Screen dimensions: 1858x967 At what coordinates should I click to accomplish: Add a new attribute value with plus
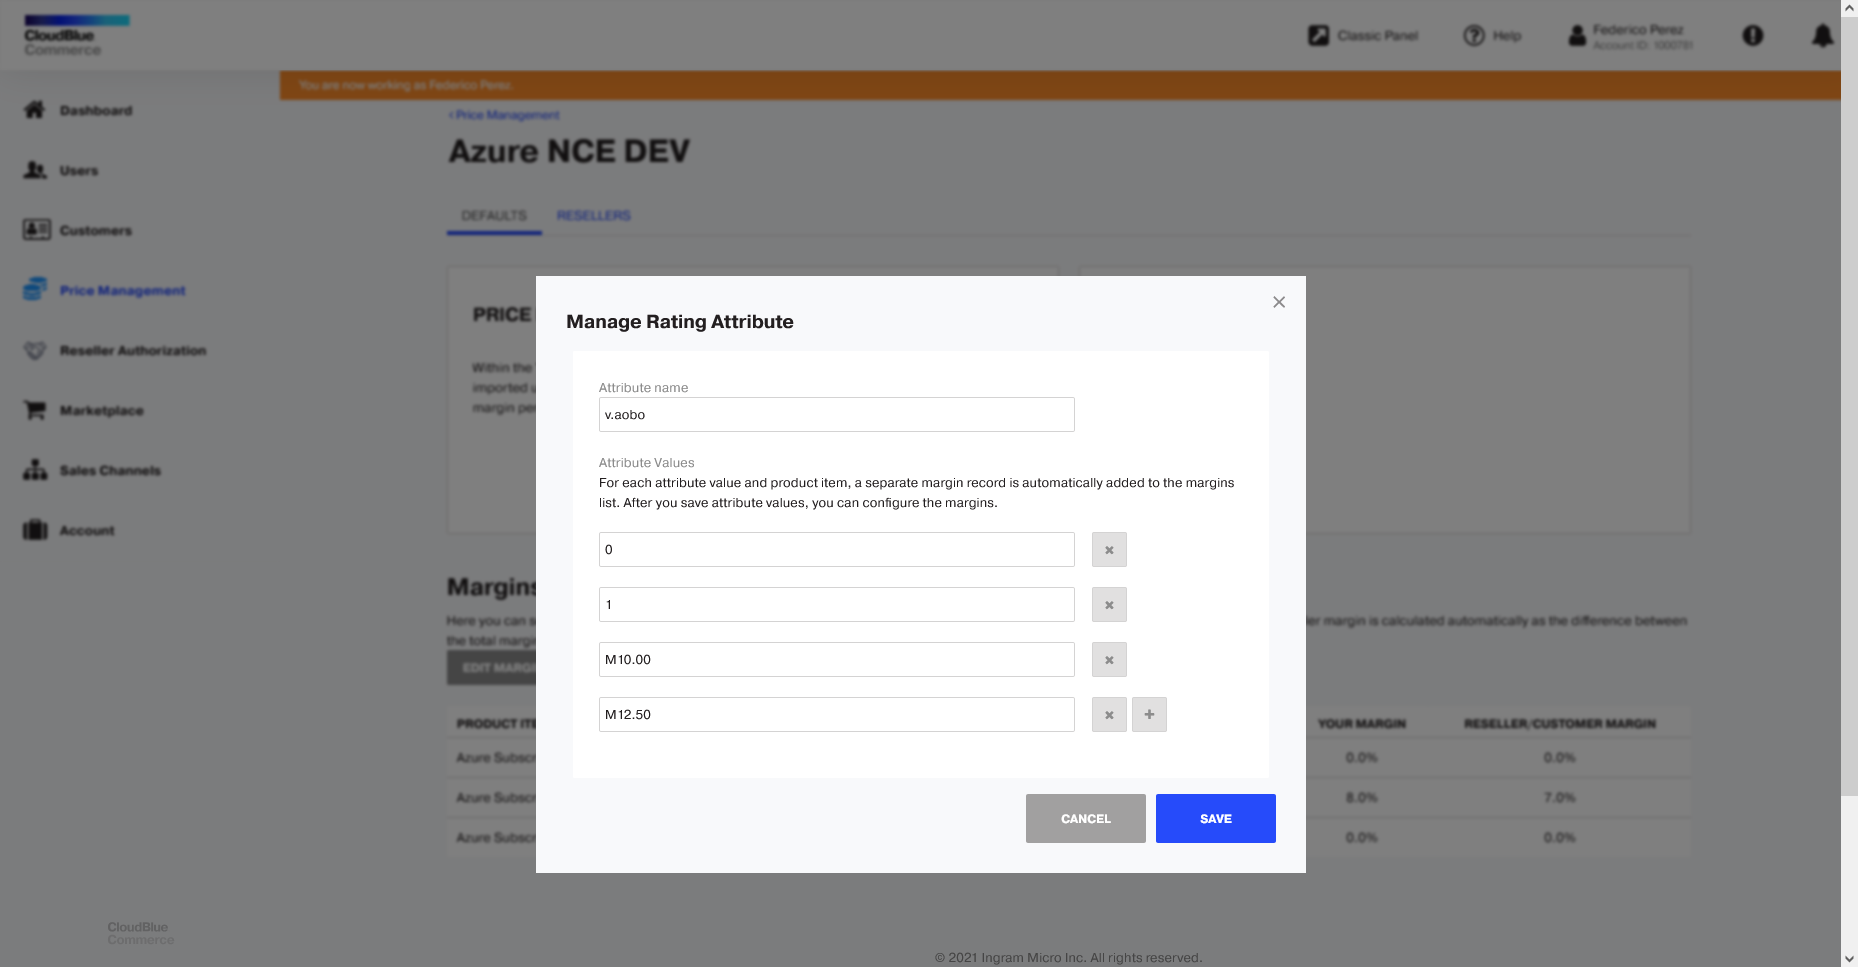click(x=1149, y=715)
